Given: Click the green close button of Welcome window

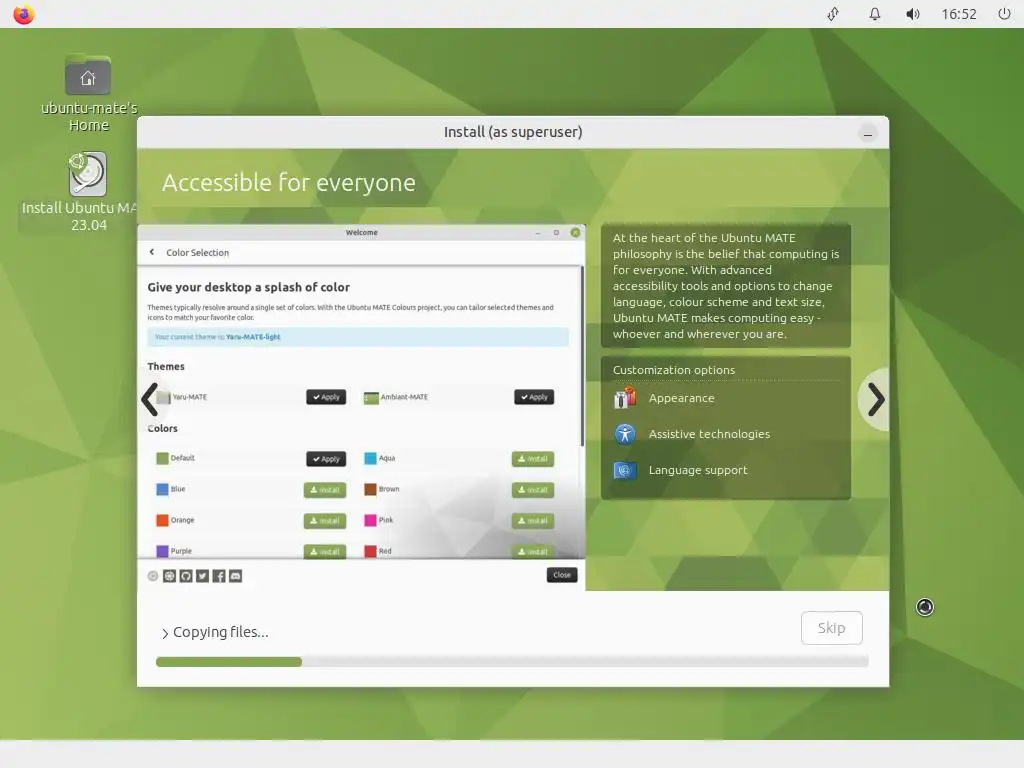Looking at the screenshot, I should tap(575, 232).
